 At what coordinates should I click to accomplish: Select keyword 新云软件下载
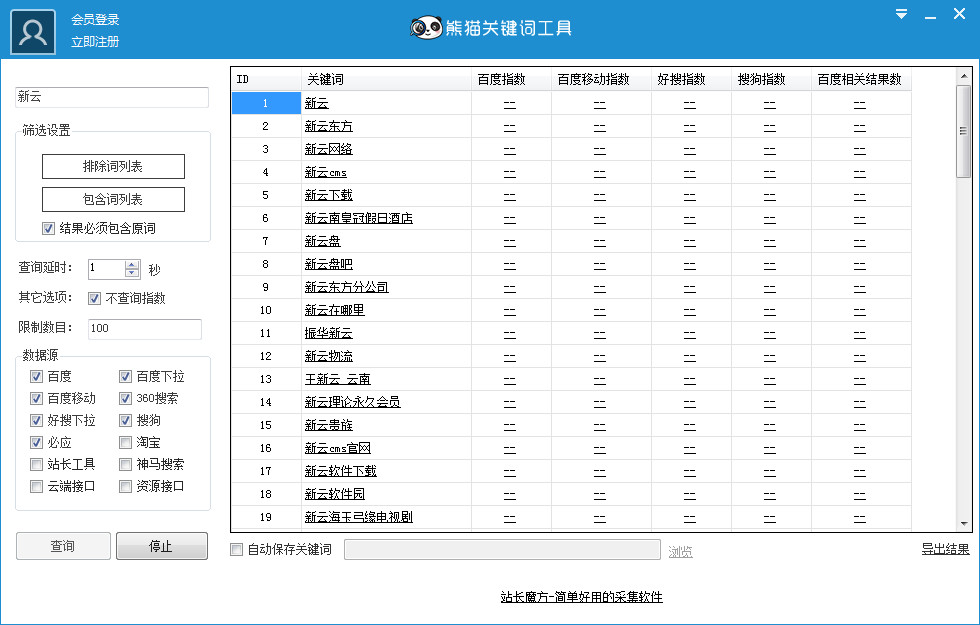tap(341, 471)
